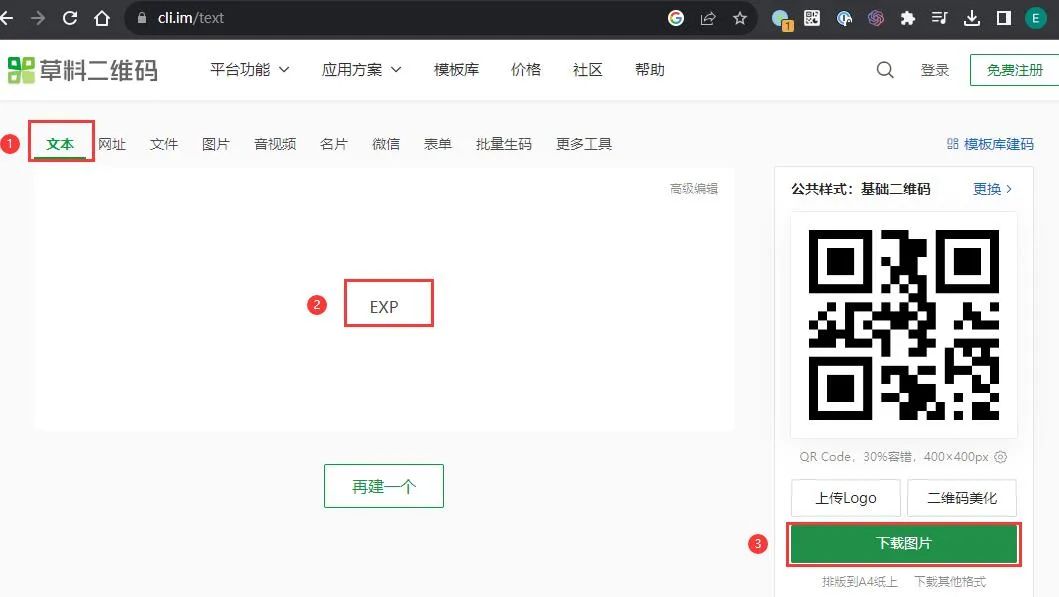
Task: Expand the 应用方案 dropdown menu
Action: coord(361,70)
